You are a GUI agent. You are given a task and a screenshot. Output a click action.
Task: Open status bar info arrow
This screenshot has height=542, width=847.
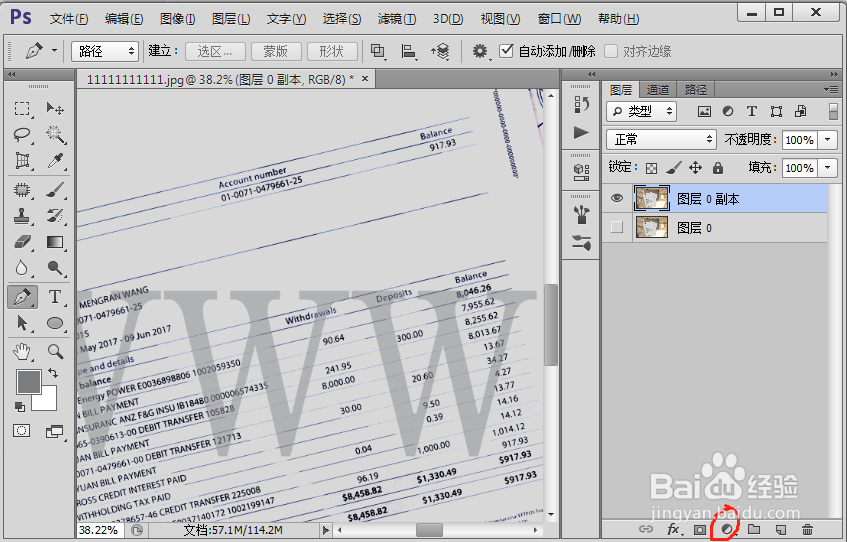point(325,530)
